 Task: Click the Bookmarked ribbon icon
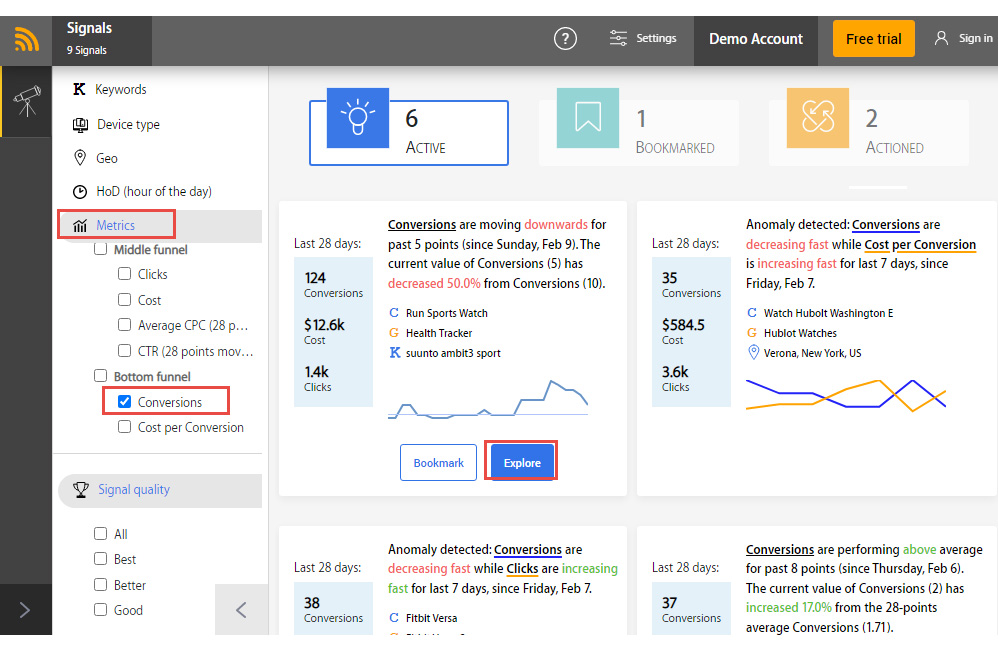click(587, 118)
